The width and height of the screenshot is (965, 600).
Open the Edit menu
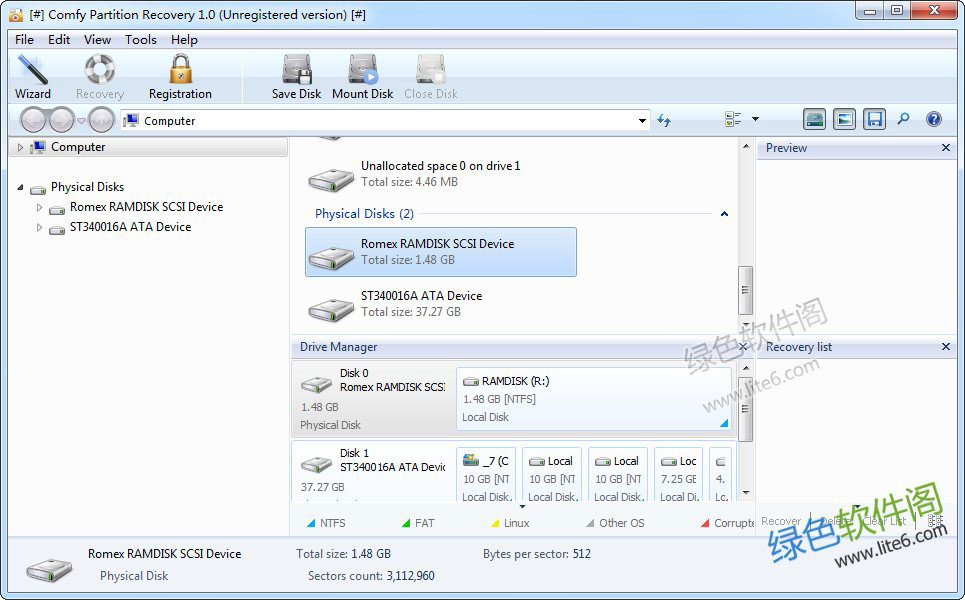pos(59,39)
